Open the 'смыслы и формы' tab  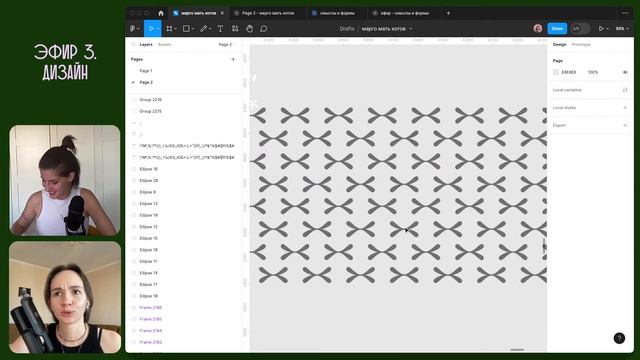point(337,13)
